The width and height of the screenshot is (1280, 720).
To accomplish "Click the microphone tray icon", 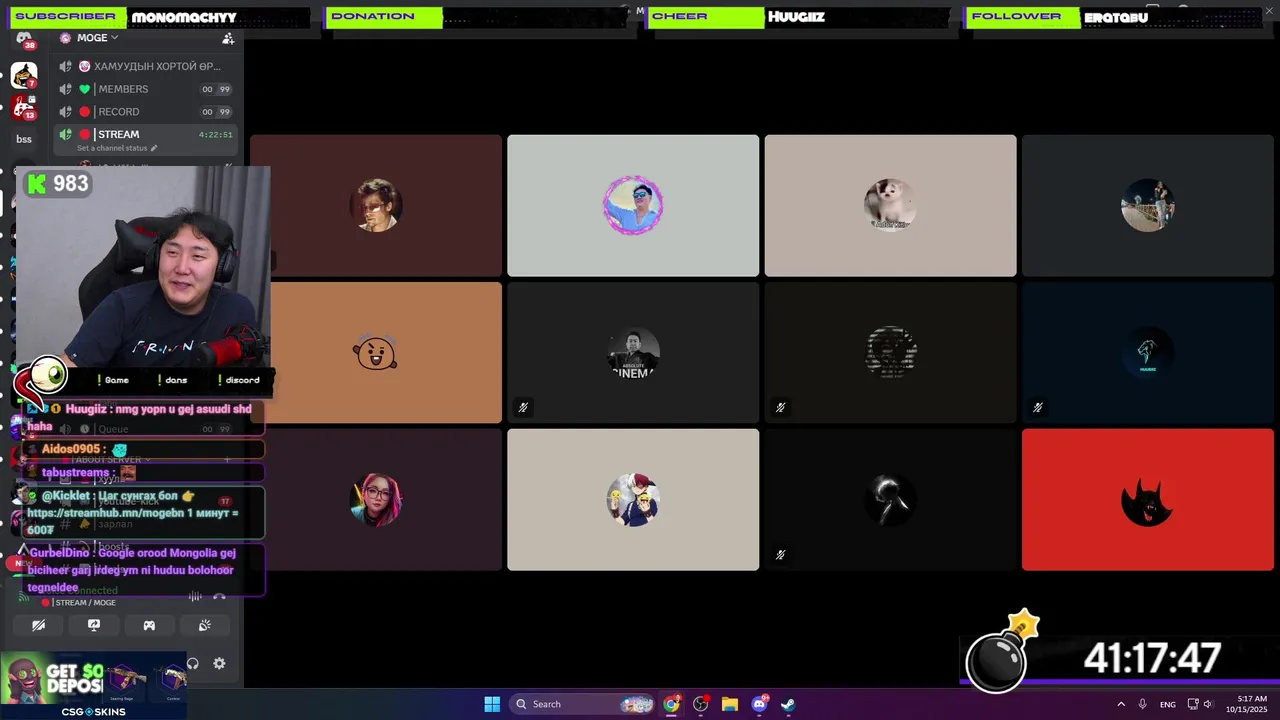I will click(x=1142, y=704).
